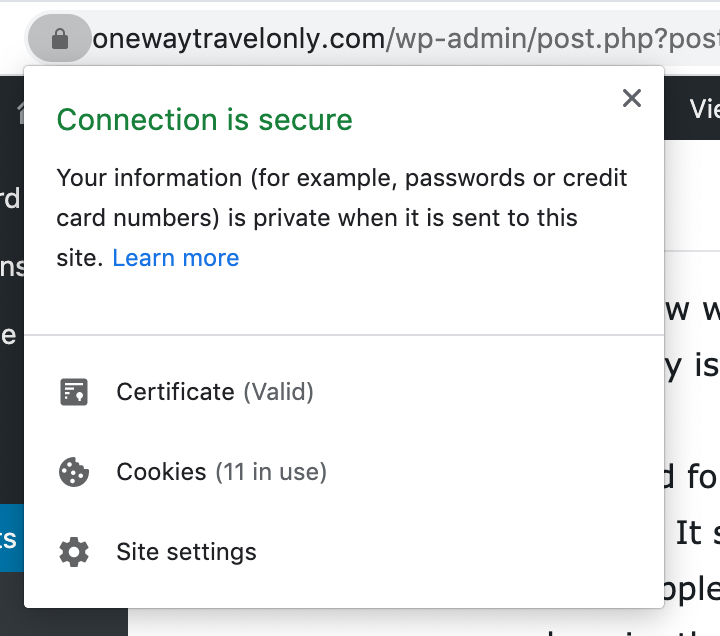Click the partially visible View item in admin bar
This screenshot has width=720, height=636.
coord(702,108)
